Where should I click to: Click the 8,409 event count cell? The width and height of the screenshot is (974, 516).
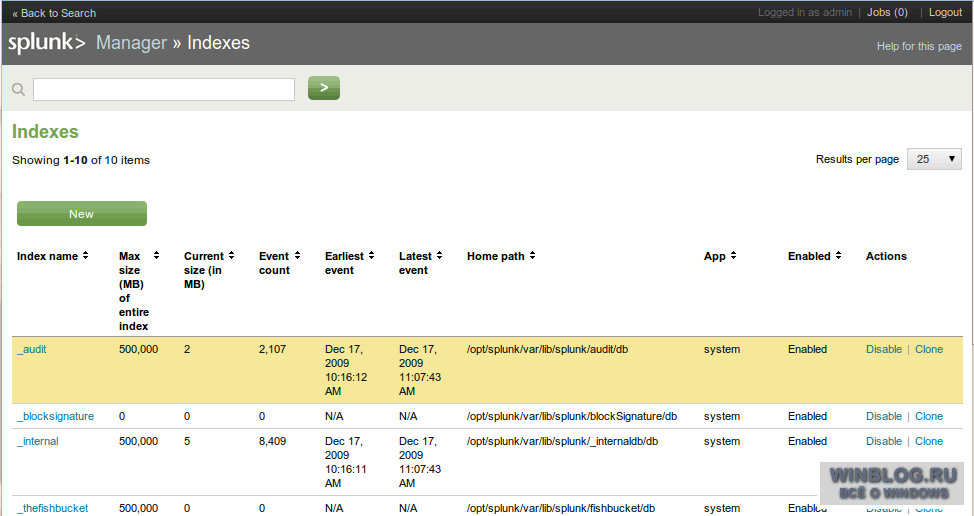tap(272, 441)
